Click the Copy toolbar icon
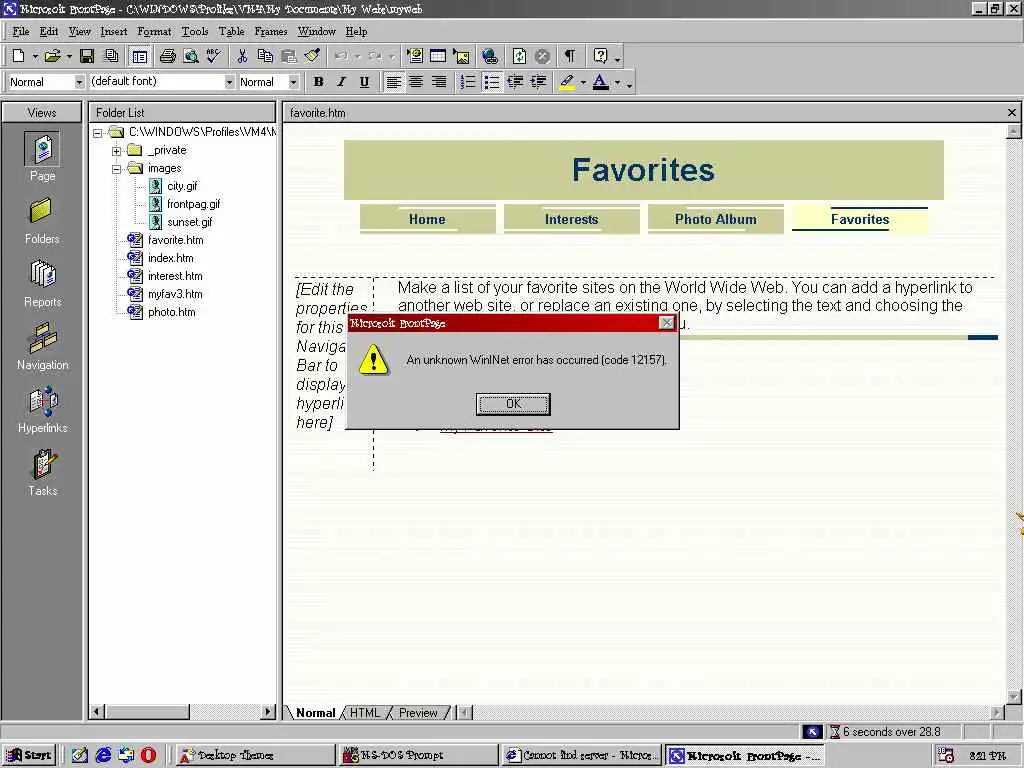 (265, 56)
